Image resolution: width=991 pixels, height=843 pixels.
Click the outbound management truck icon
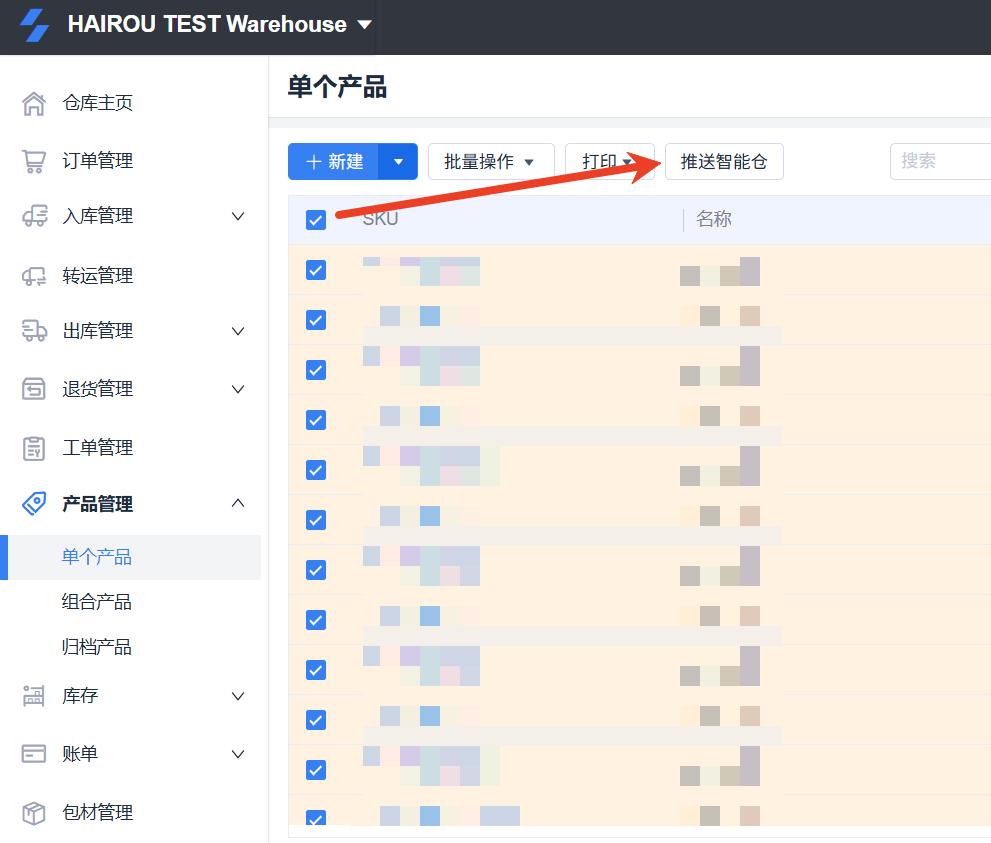pyautogui.click(x=34, y=331)
